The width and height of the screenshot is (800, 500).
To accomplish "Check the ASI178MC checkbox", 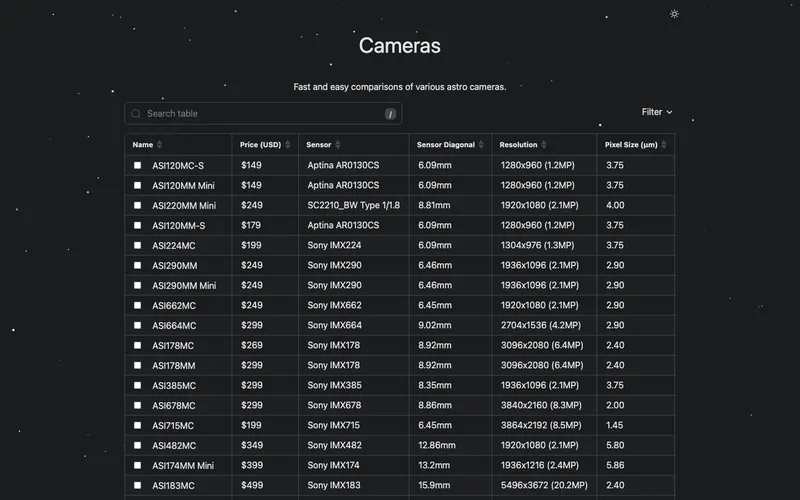I will click(137, 345).
